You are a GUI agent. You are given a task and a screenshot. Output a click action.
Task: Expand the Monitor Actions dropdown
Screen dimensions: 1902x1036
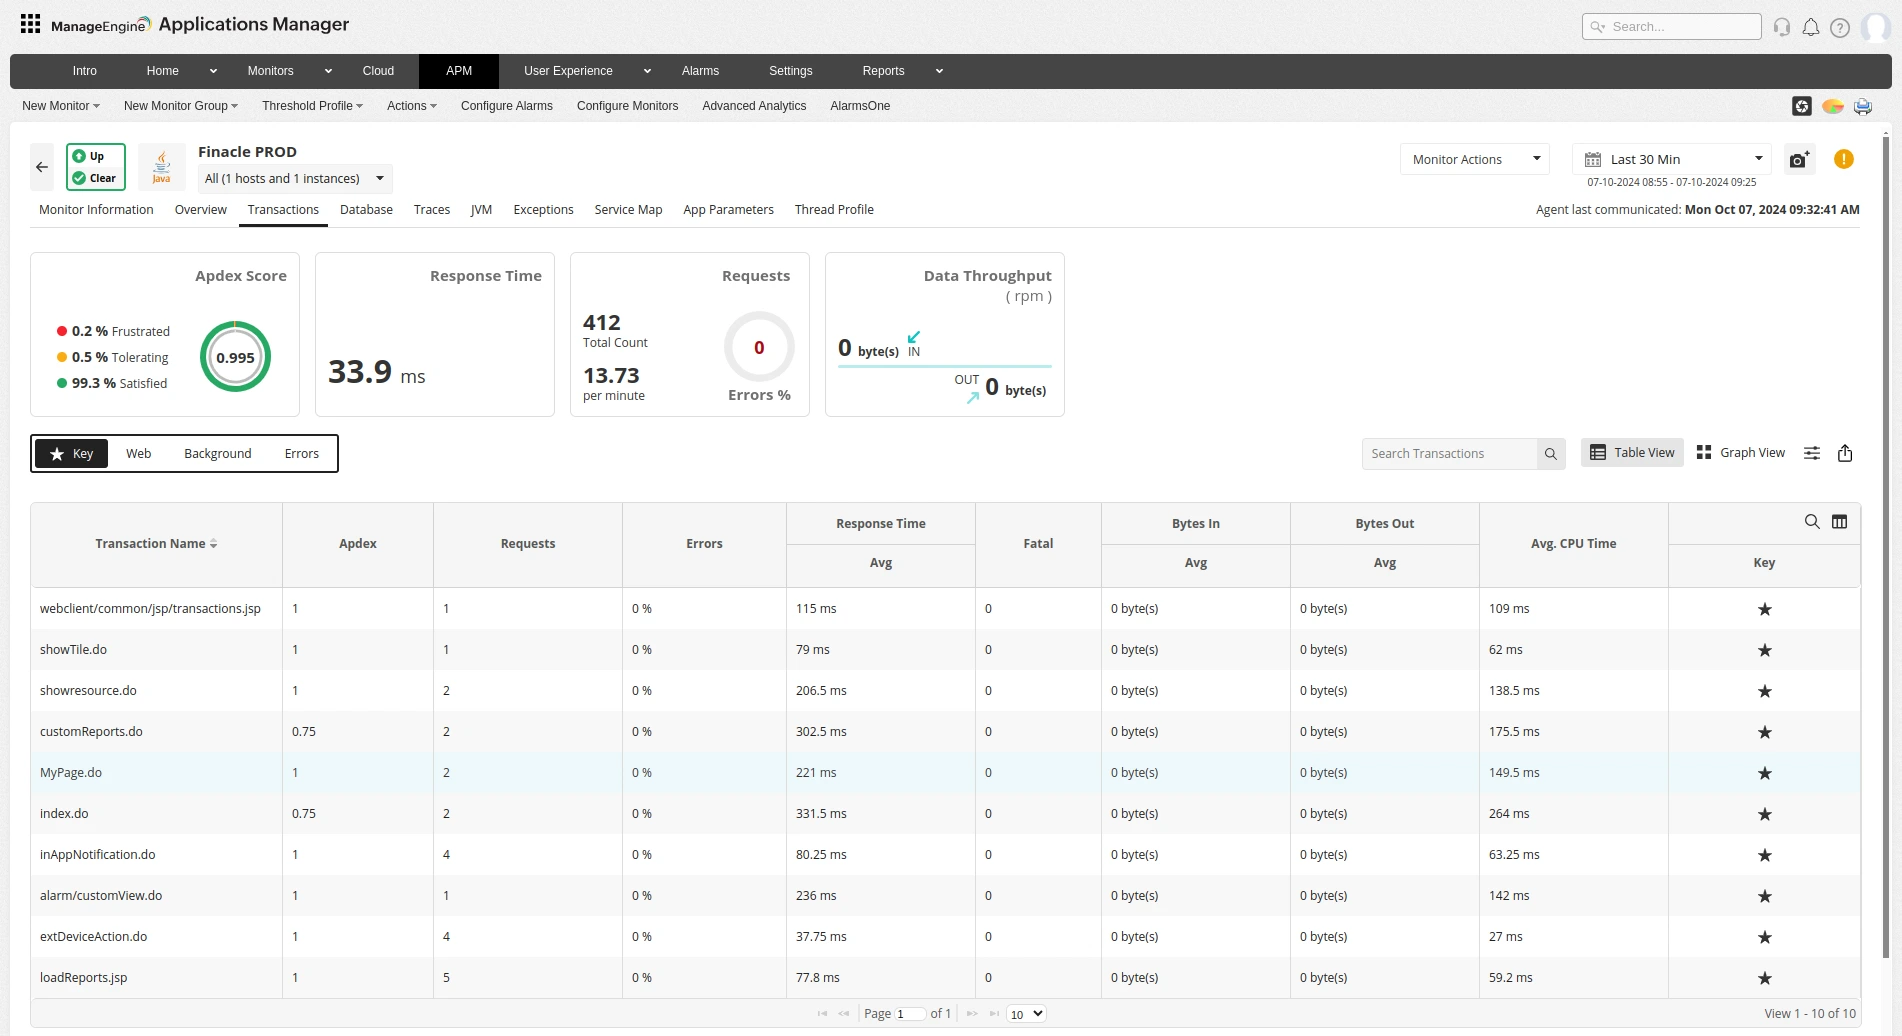[1475, 159]
